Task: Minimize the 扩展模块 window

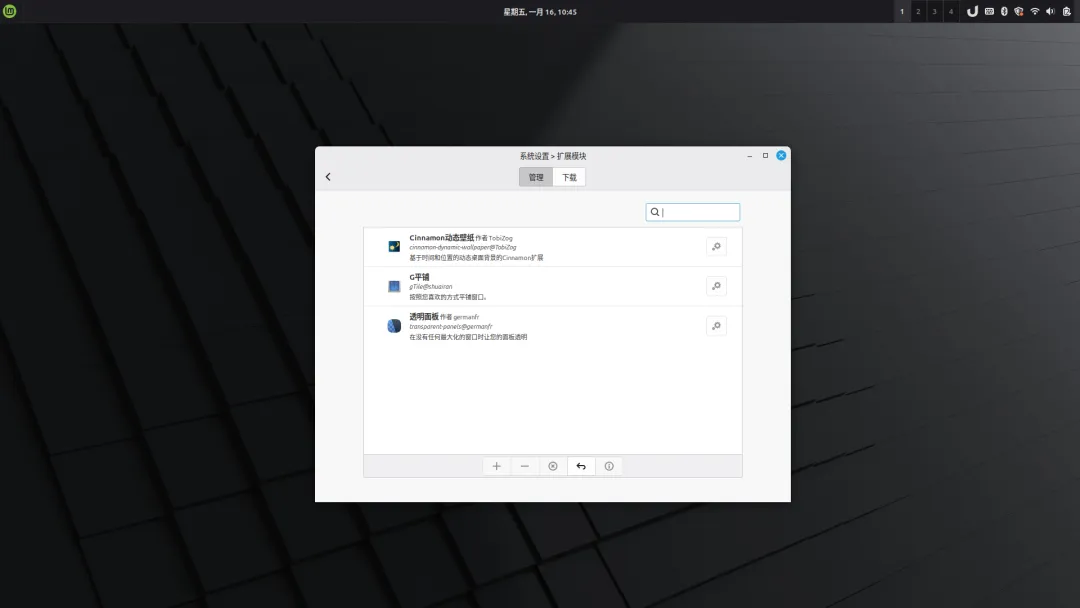Action: [x=749, y=156]
